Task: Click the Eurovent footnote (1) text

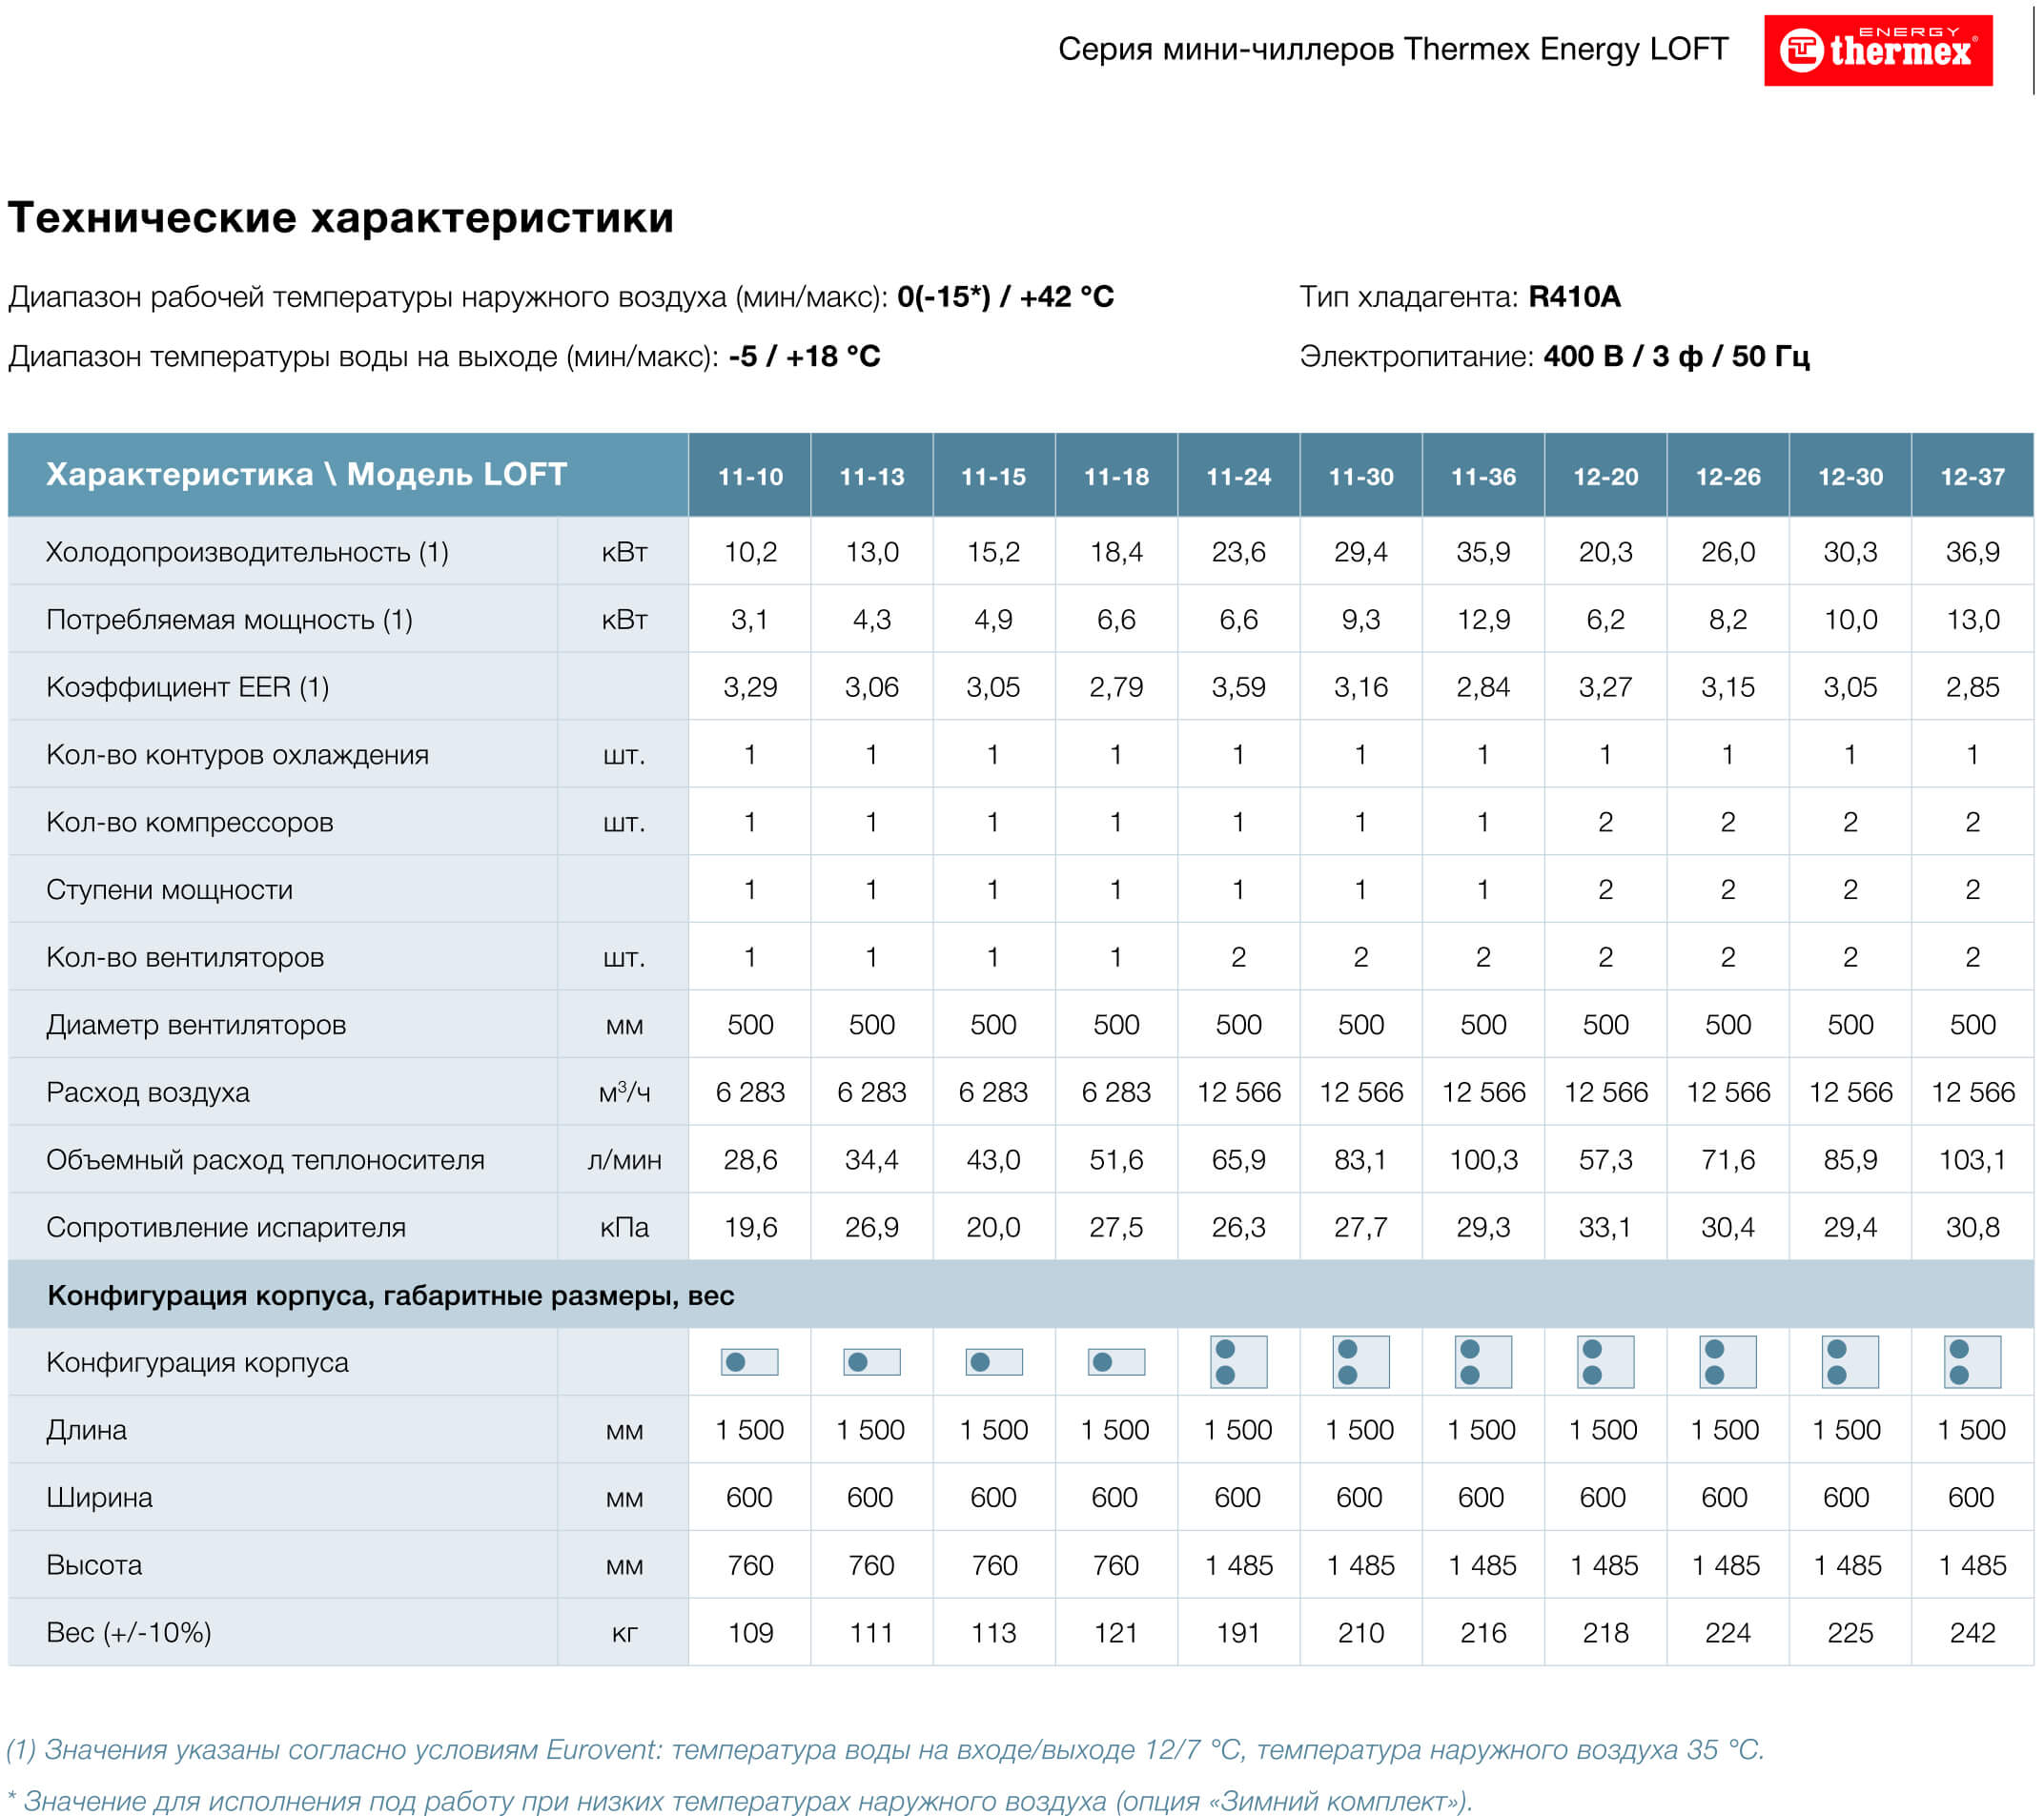Action: [x=884, y=1749]
